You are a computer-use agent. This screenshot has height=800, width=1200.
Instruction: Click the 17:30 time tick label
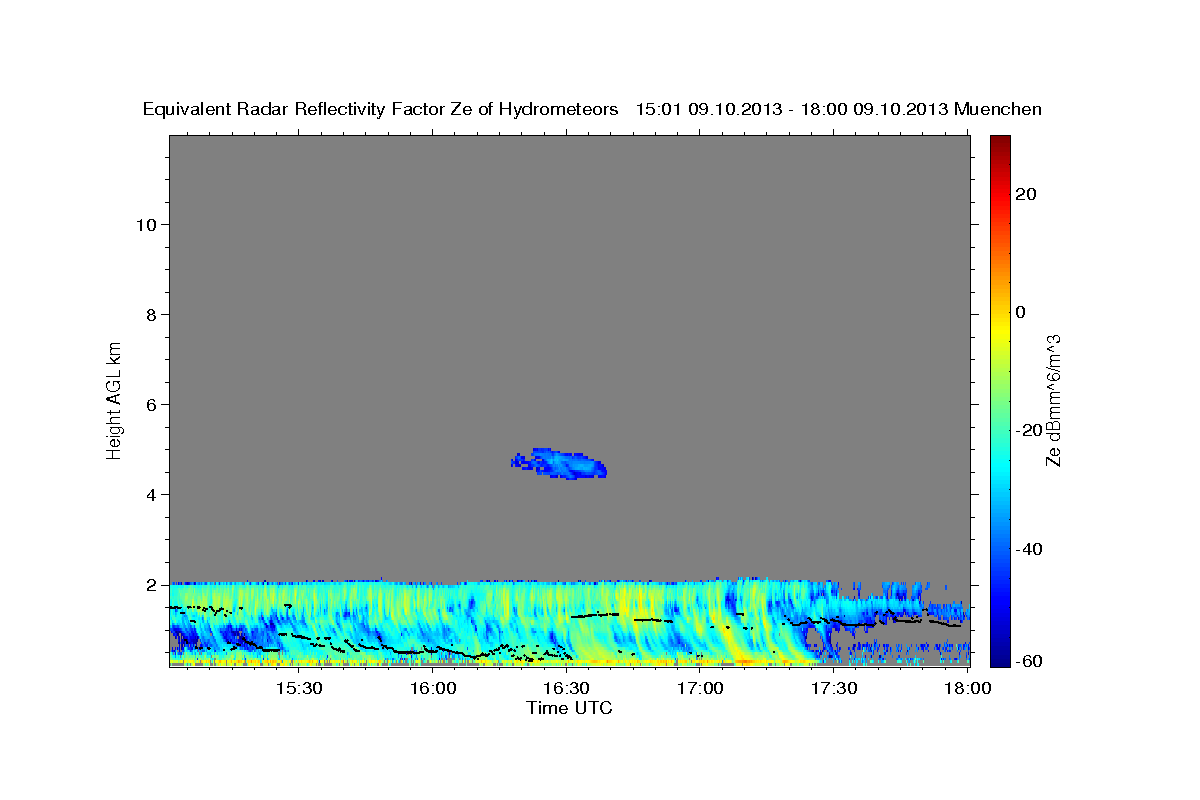point(834,689)
